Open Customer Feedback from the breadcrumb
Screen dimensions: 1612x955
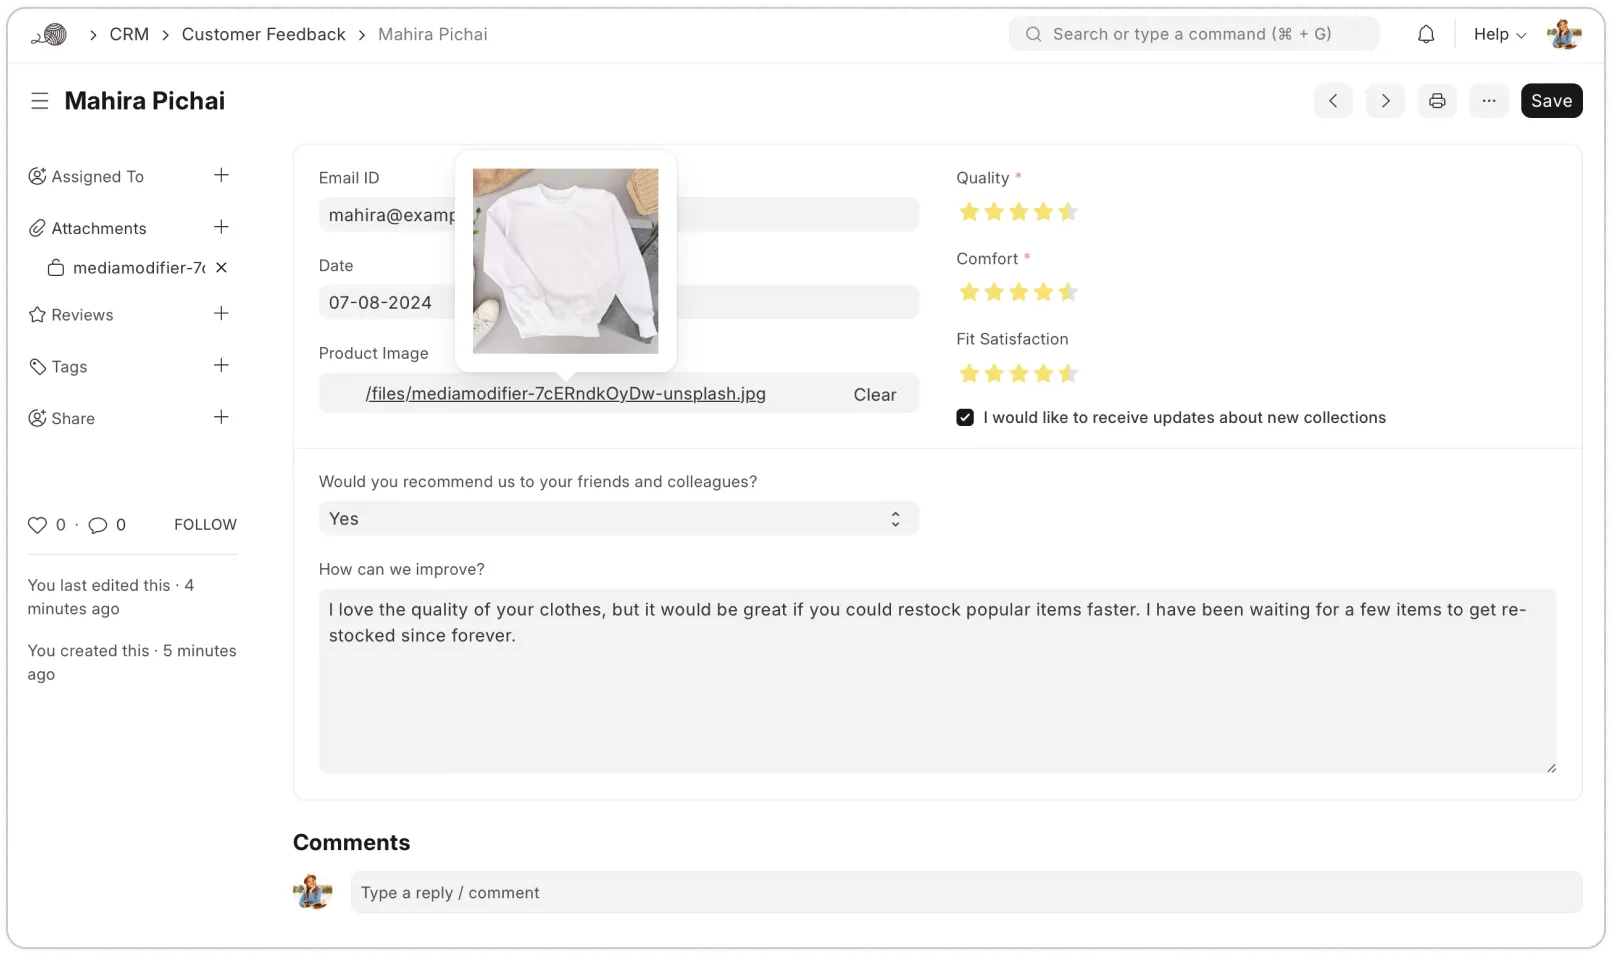(263, 33)
